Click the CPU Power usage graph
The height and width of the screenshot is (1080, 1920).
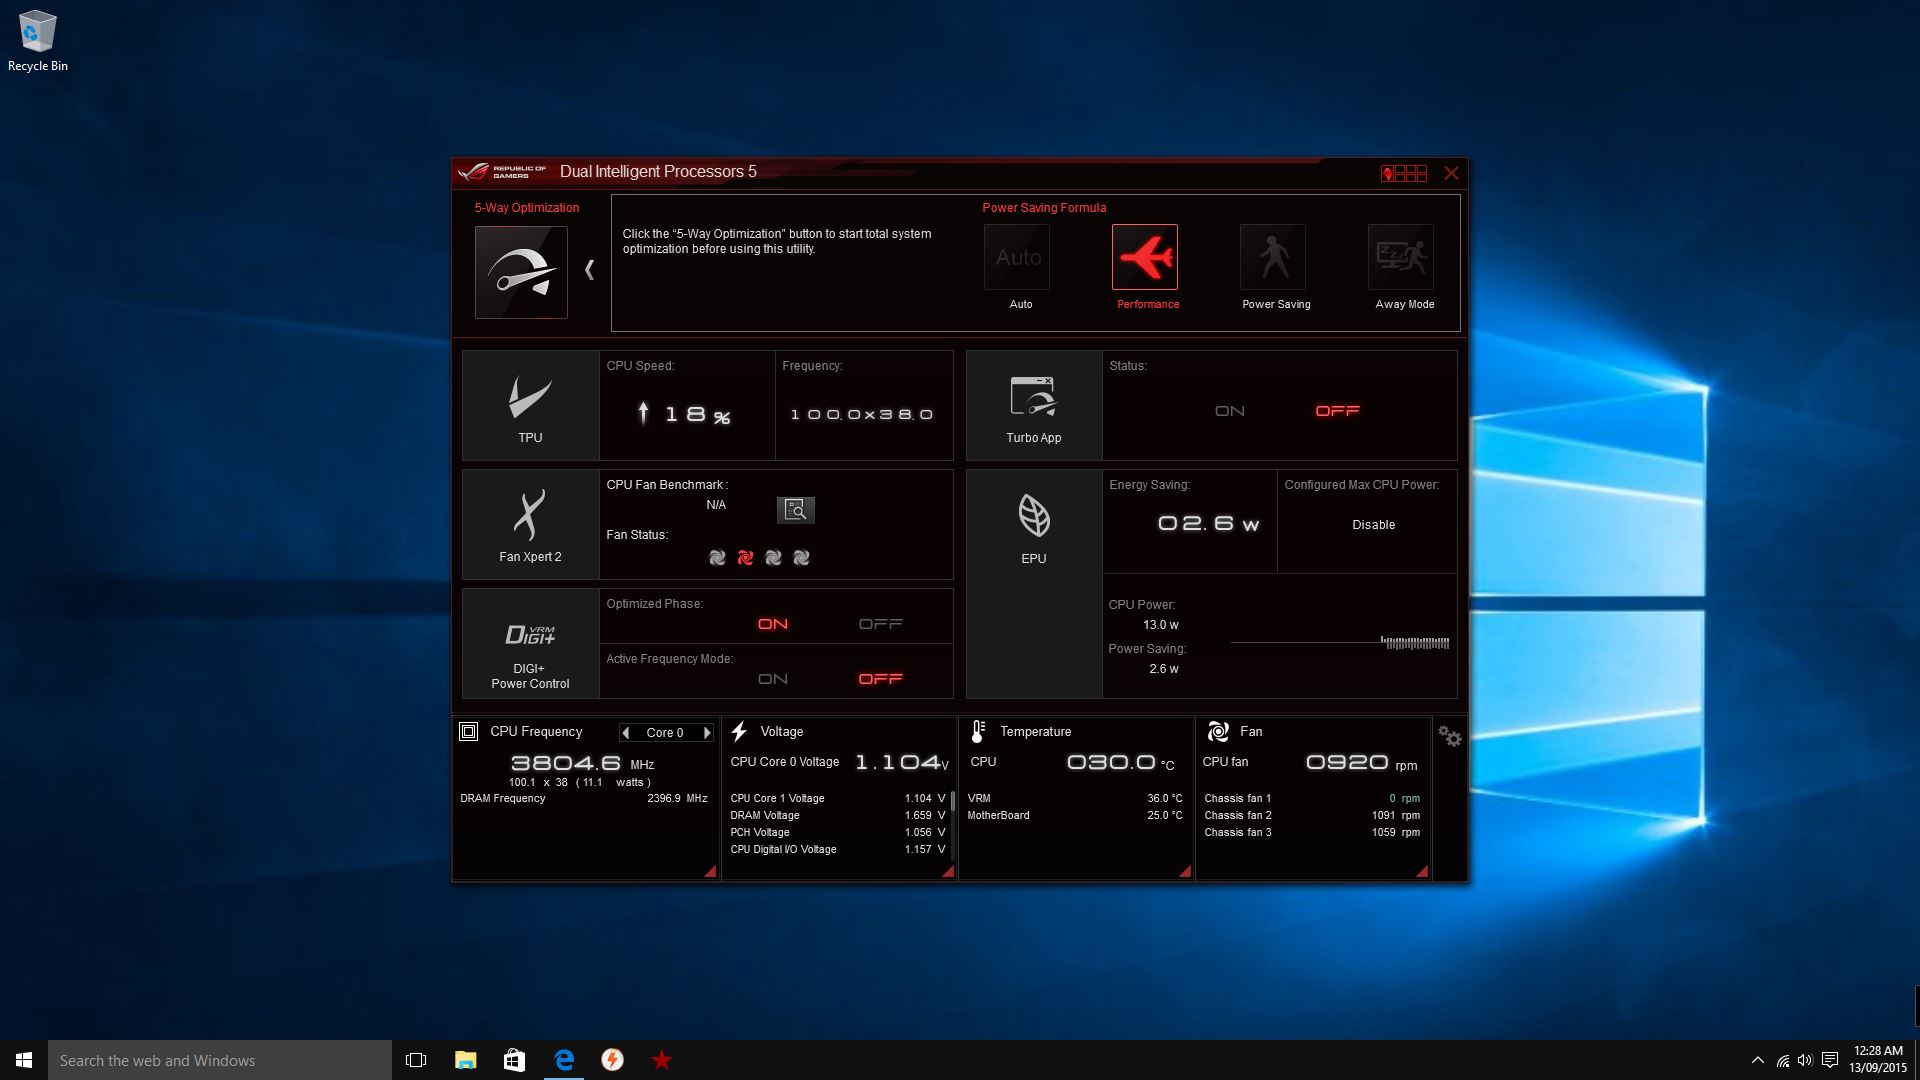[1340, 642]
